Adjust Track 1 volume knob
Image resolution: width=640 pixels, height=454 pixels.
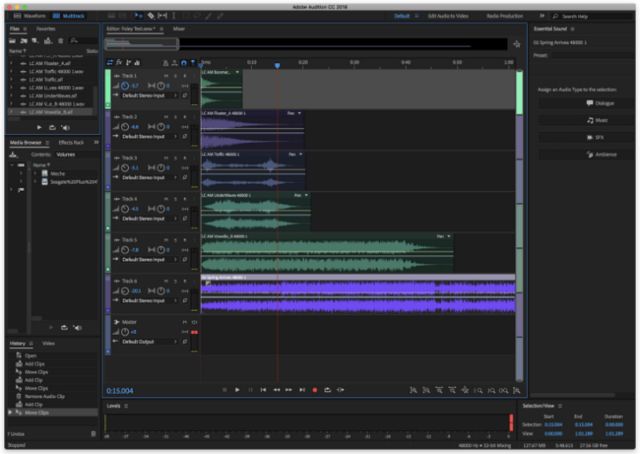point(125,86)
